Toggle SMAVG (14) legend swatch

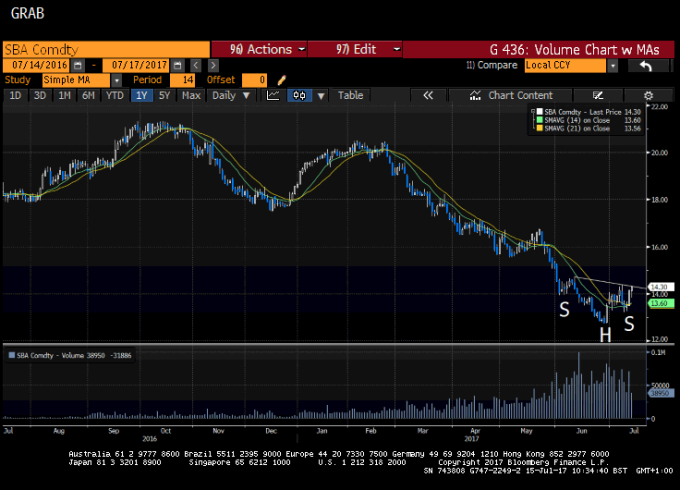537,120
